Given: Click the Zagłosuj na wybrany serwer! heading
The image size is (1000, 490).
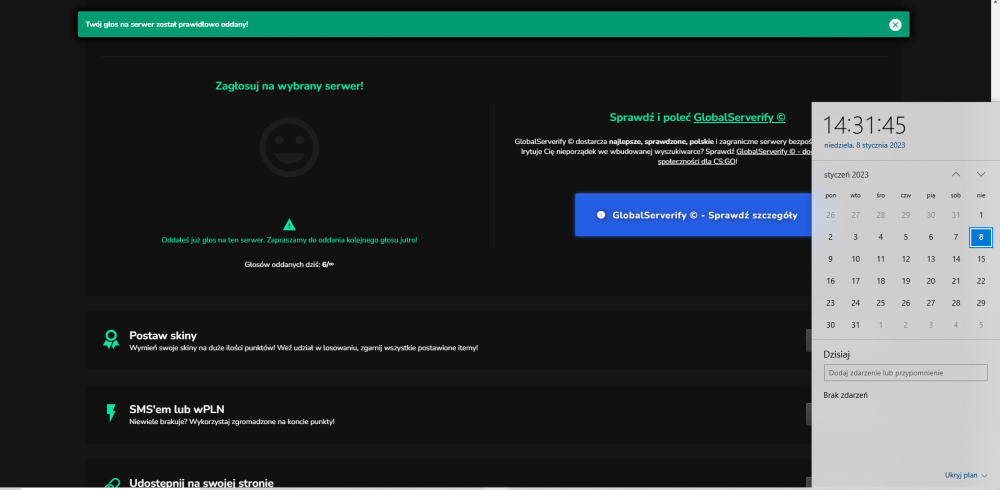Looking at the screenshot, I should coord(290,85).
